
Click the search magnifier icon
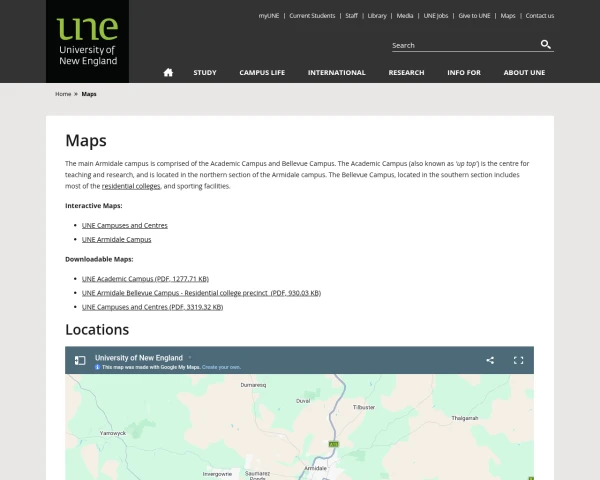[546, 44]
